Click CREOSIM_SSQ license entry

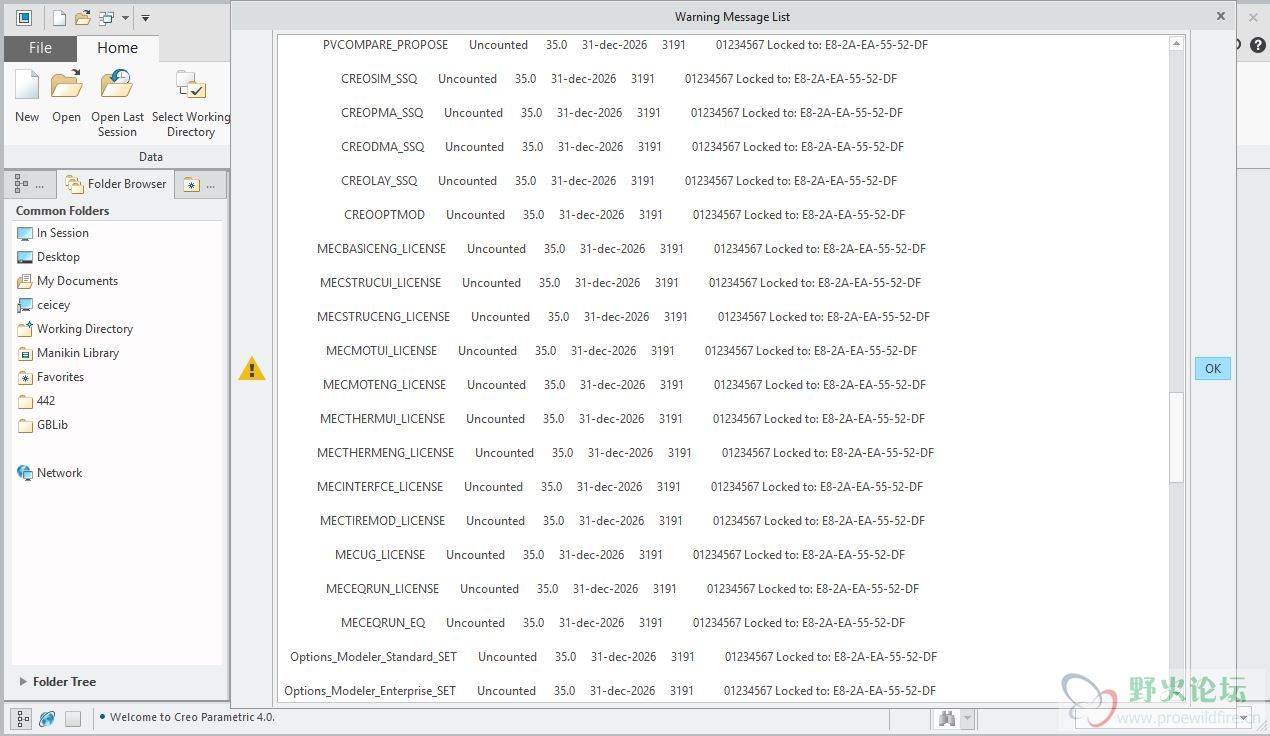pyautogui.click(x=619, y=79)
